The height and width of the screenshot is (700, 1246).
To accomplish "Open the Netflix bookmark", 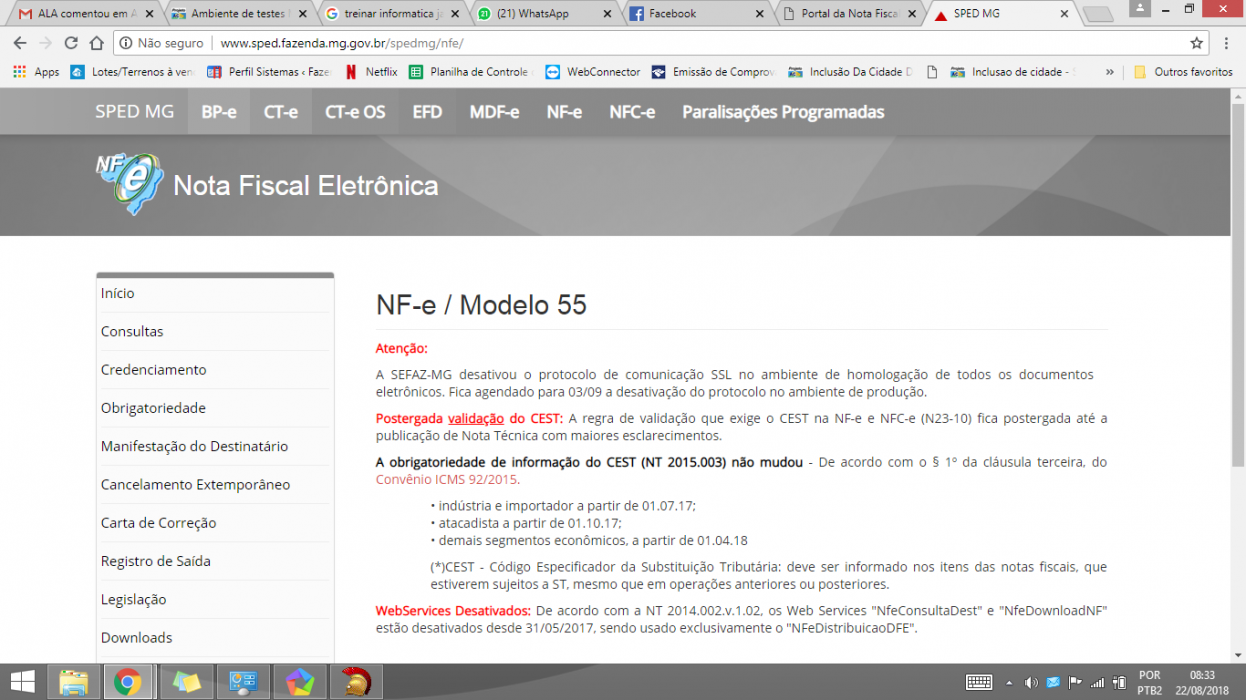I will point(371,72).
